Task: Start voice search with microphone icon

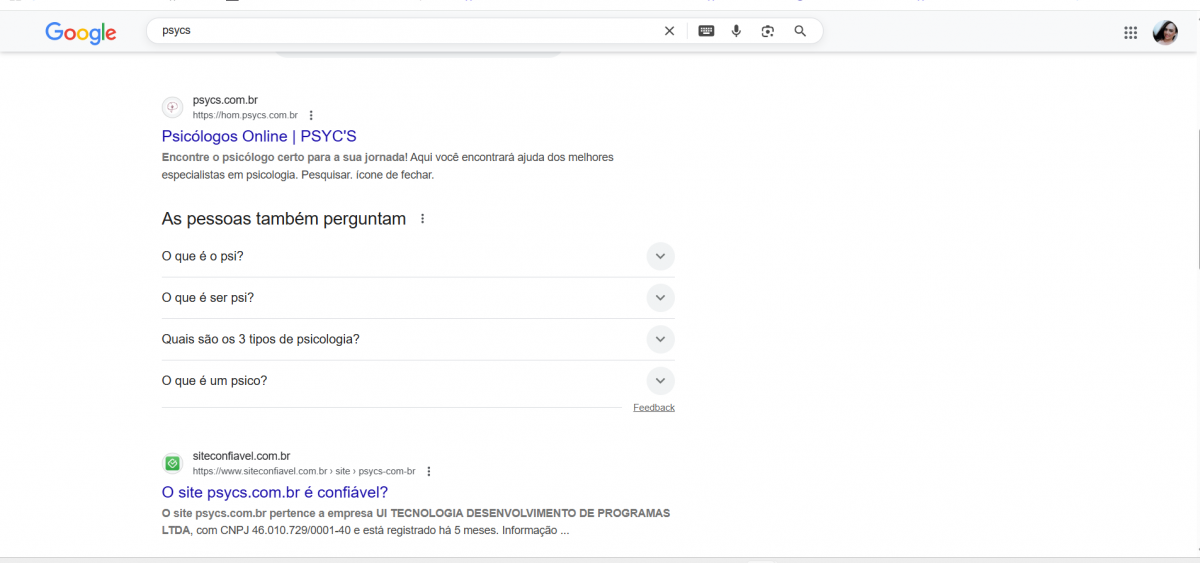Action: click(736, 31)
